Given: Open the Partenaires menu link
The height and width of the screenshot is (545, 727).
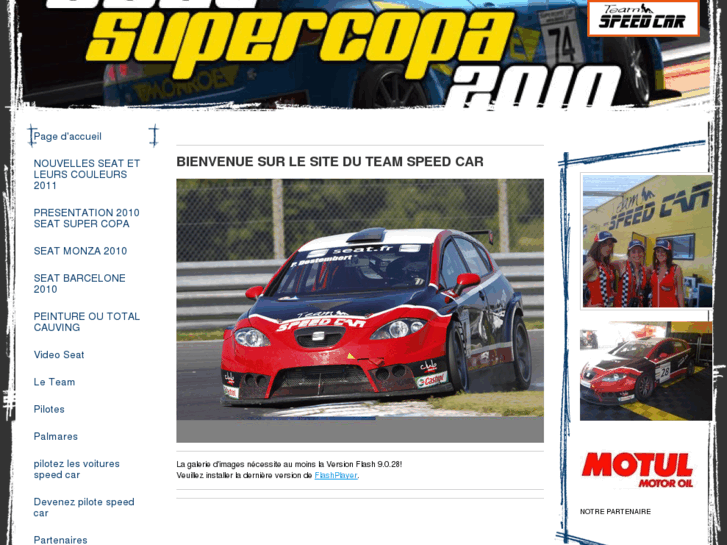Looking at the screenshot, I should click(x=60, y=539).
